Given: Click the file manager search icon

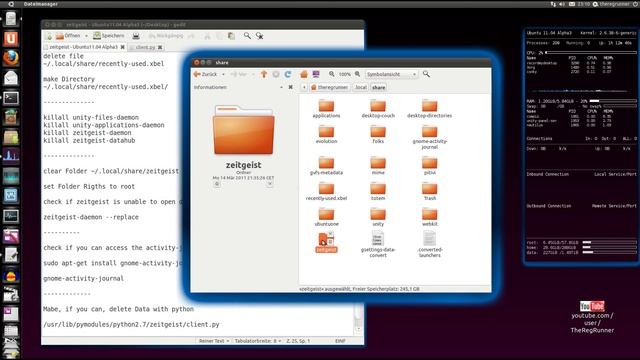Looking at the screenshot, I should click(426, 74).
